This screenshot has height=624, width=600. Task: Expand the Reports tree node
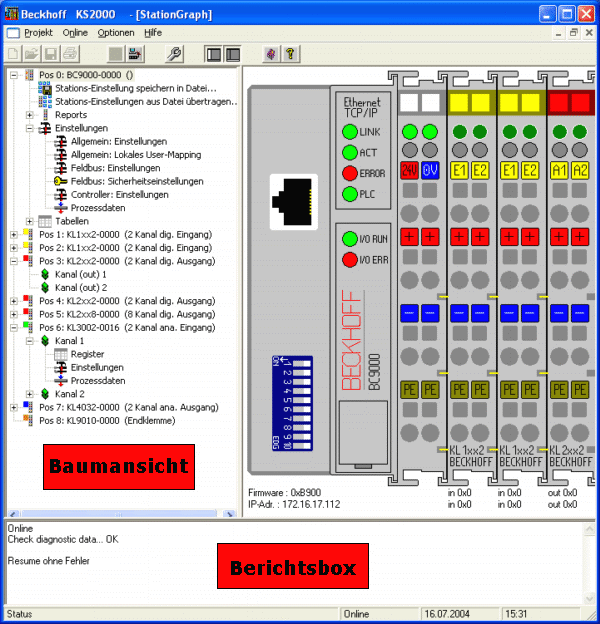pyautogui.click(x=29, y=115)
